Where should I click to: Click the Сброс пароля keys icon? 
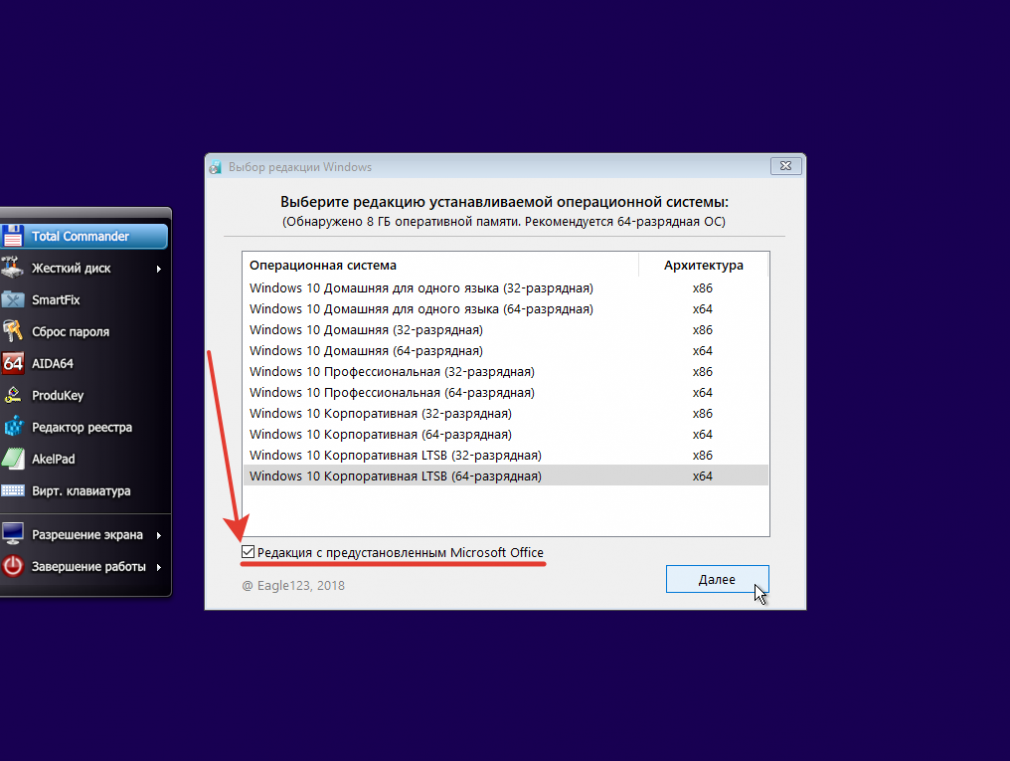pyautogui.click(x=12, y=331)
